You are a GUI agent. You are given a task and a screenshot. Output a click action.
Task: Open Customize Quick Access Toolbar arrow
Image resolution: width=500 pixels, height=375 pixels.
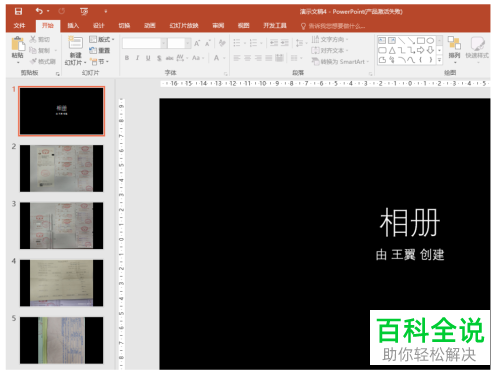[106, 12]
